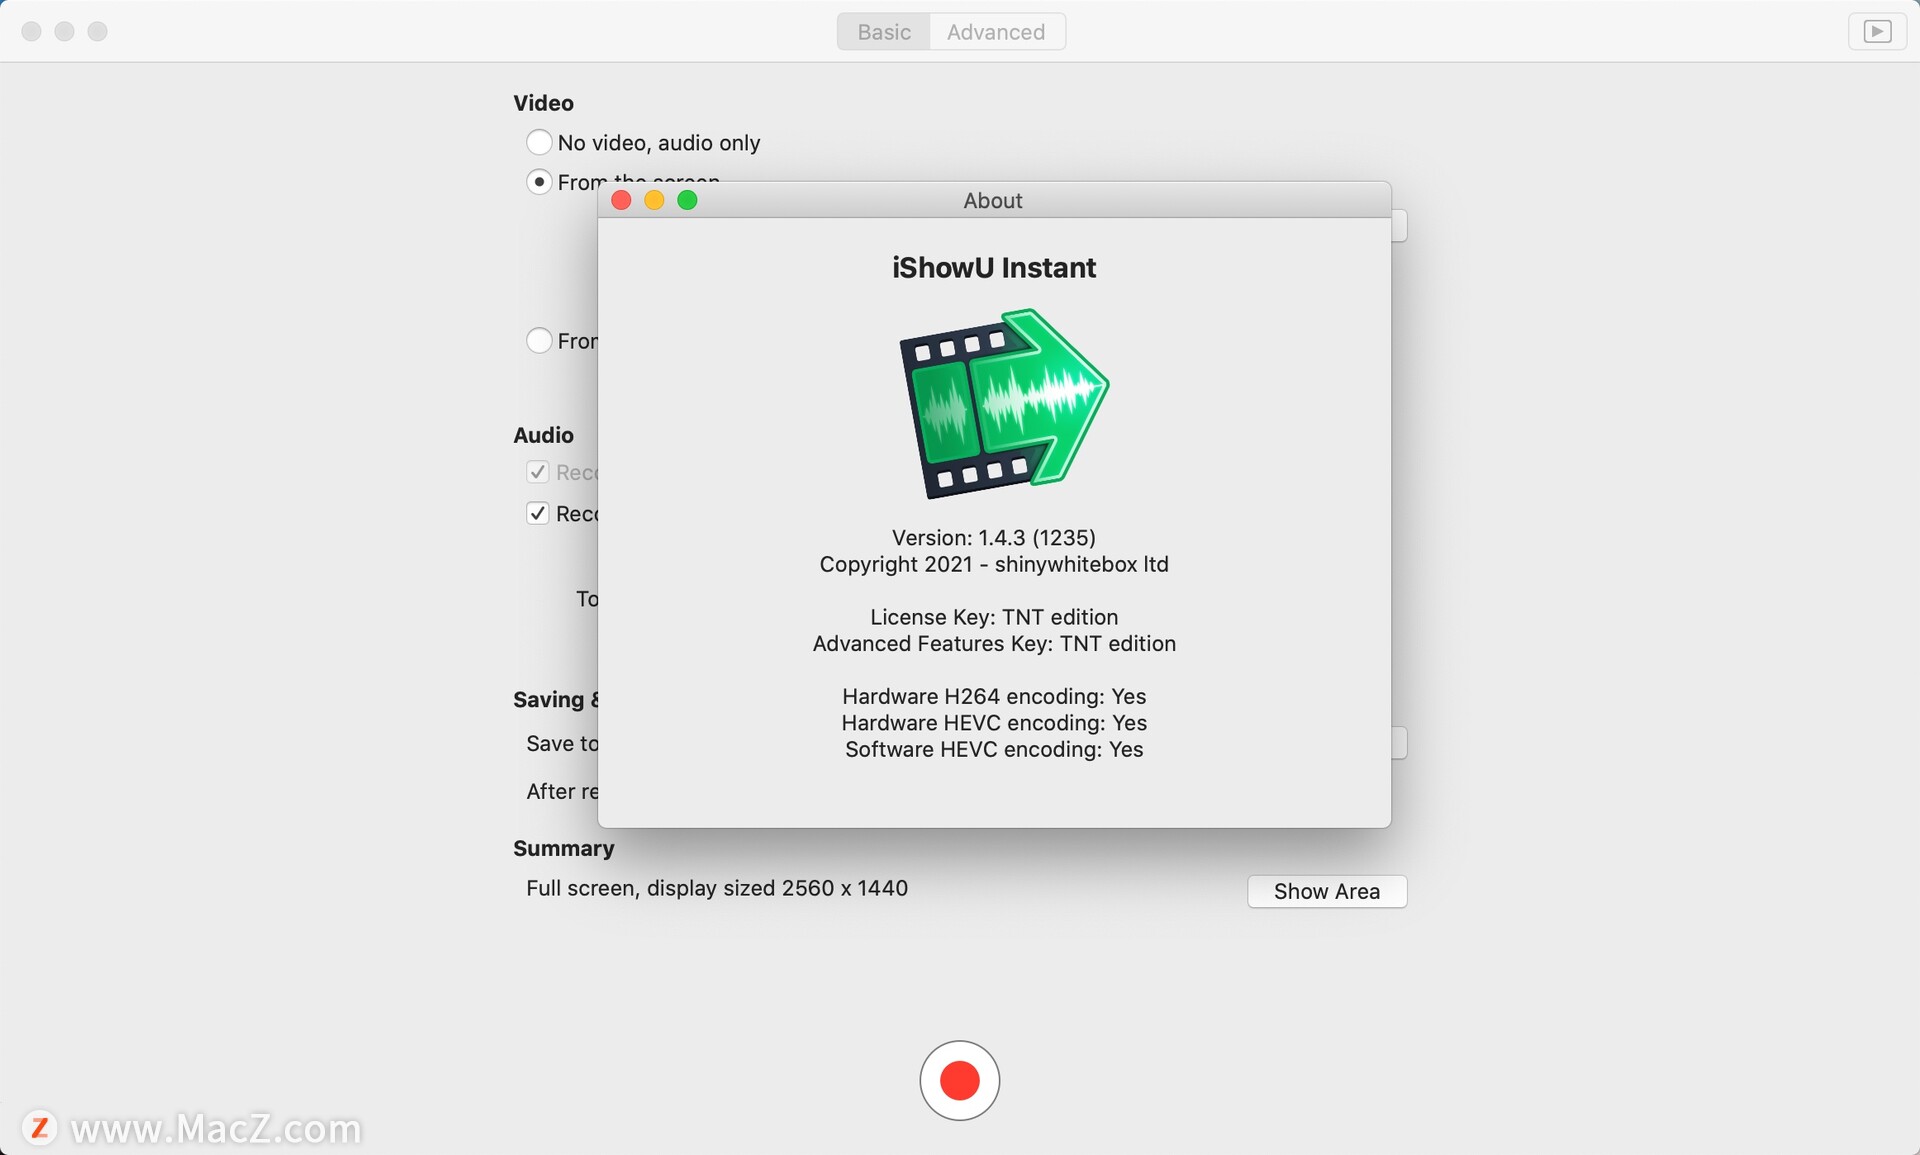The image size is (1920, 1155).
Task: Close the About window
Action: pyautogui.click(x=621, y=200)
